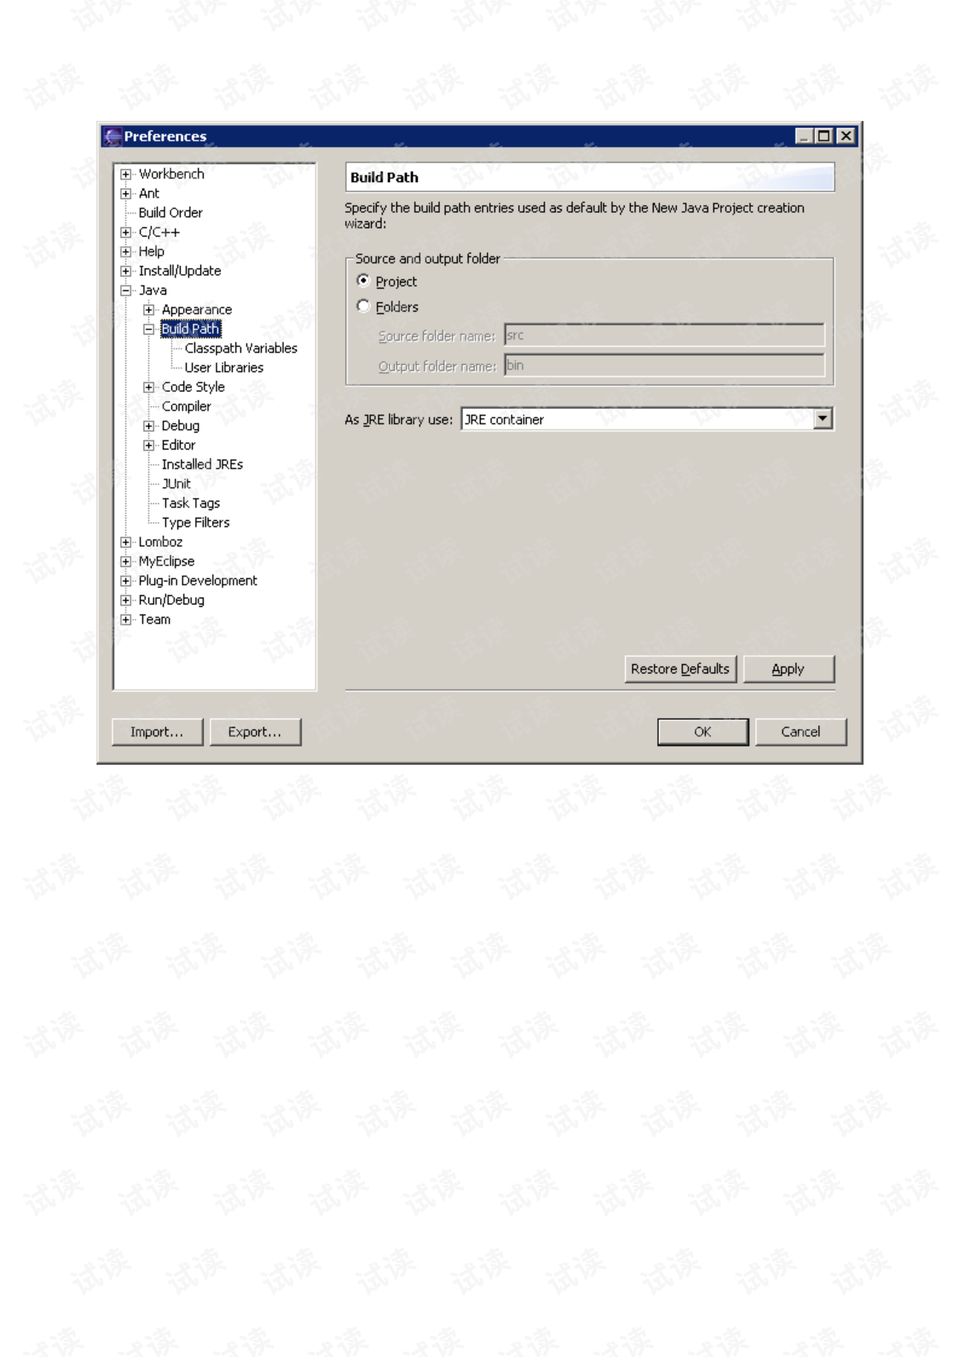960x1357 pixels.
Task: Select User Libraries preference page
Action: [x=224, y=367]
